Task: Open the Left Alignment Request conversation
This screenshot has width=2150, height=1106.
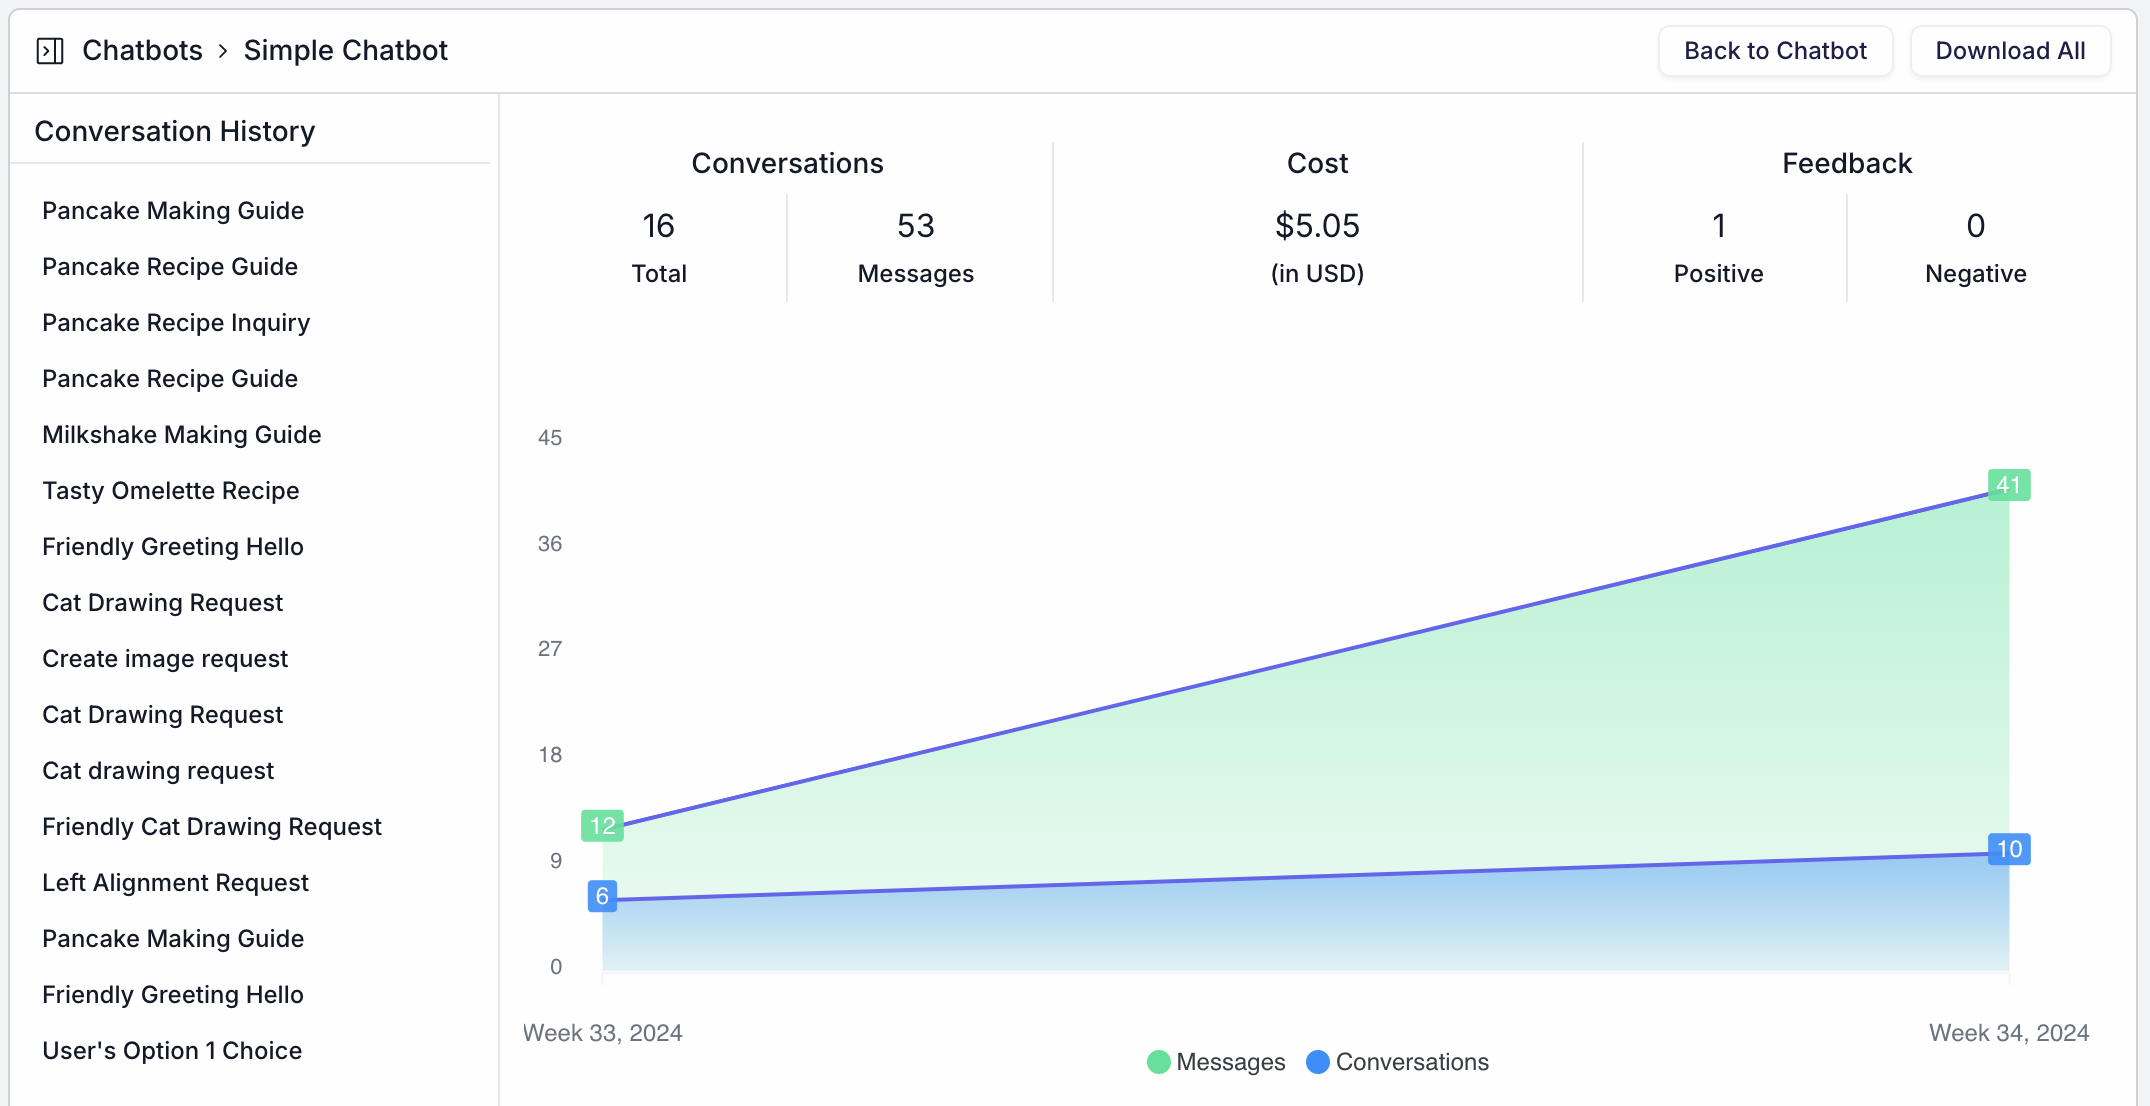Action: 175,882
